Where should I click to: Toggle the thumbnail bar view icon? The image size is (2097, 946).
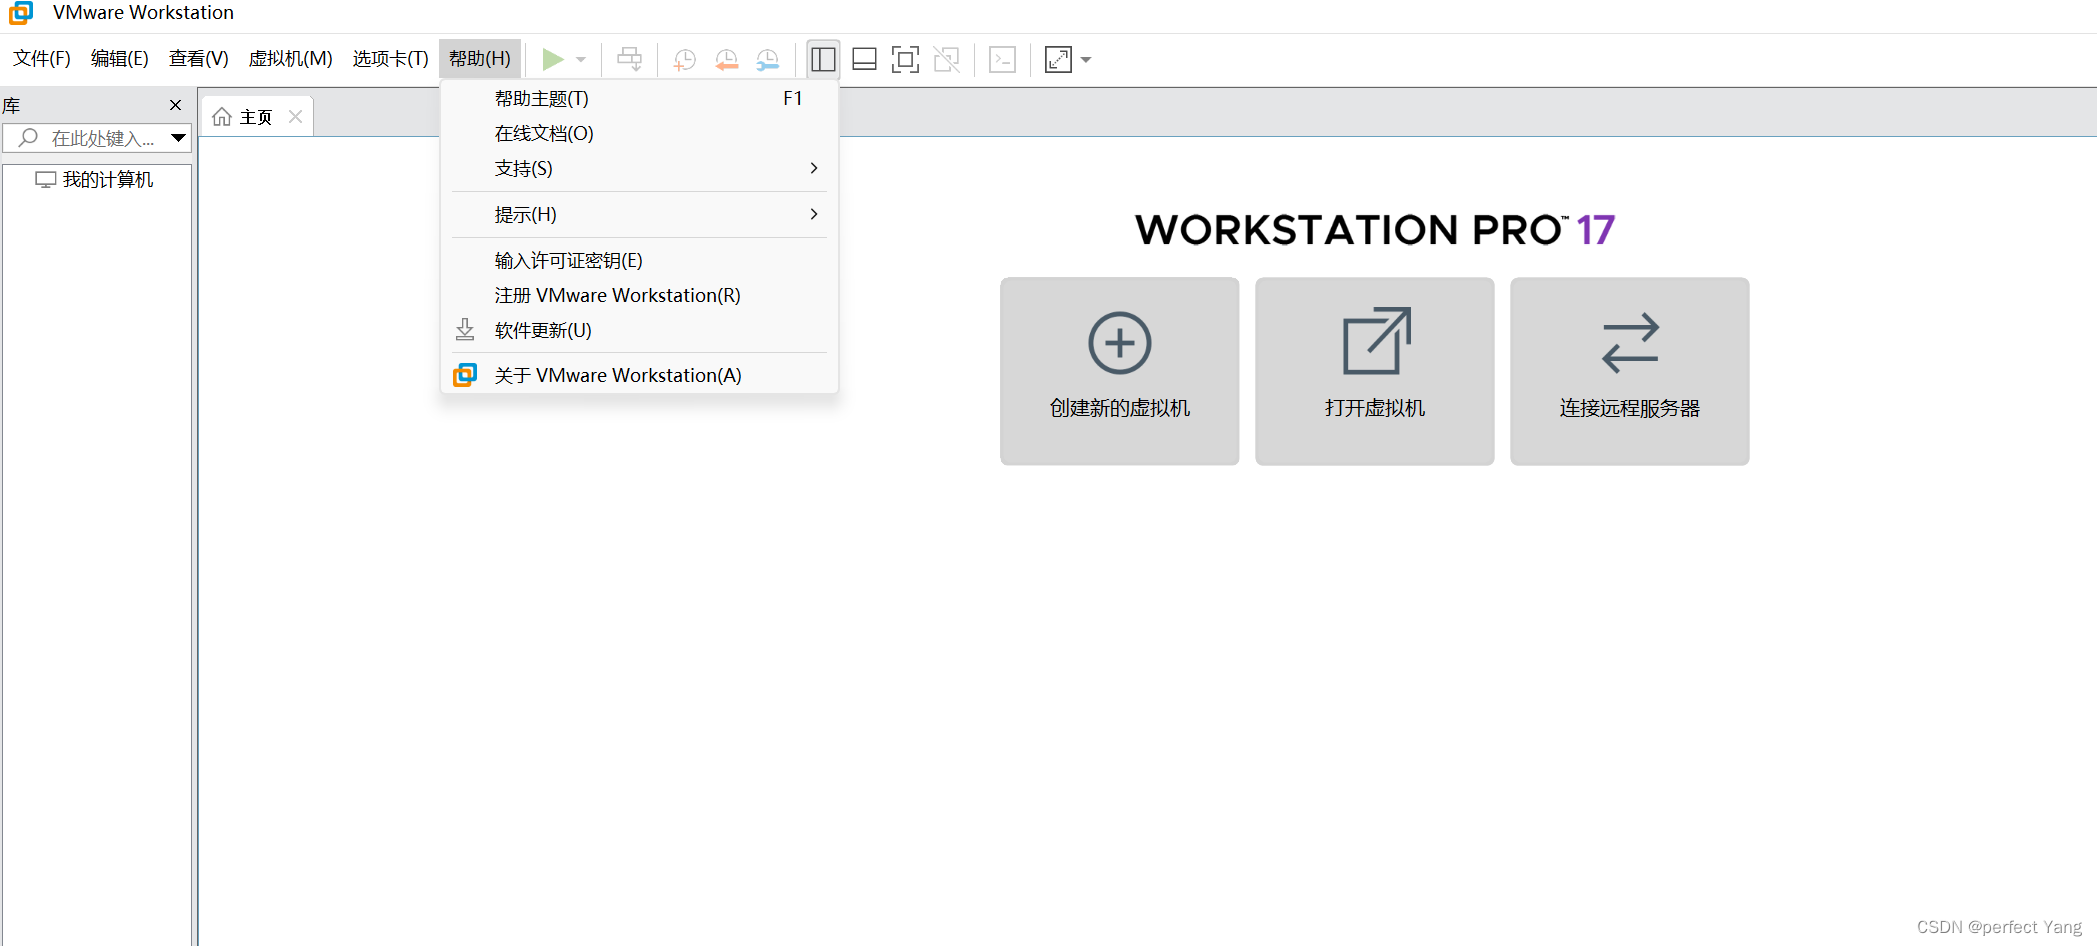click(x=864, y=59)
